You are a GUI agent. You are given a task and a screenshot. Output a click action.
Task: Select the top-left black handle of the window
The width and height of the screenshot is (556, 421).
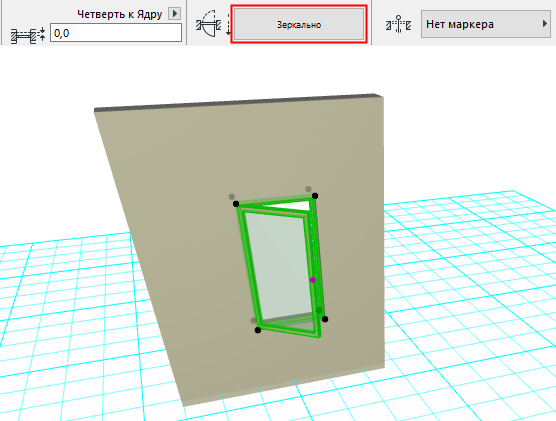coord(236,204)
